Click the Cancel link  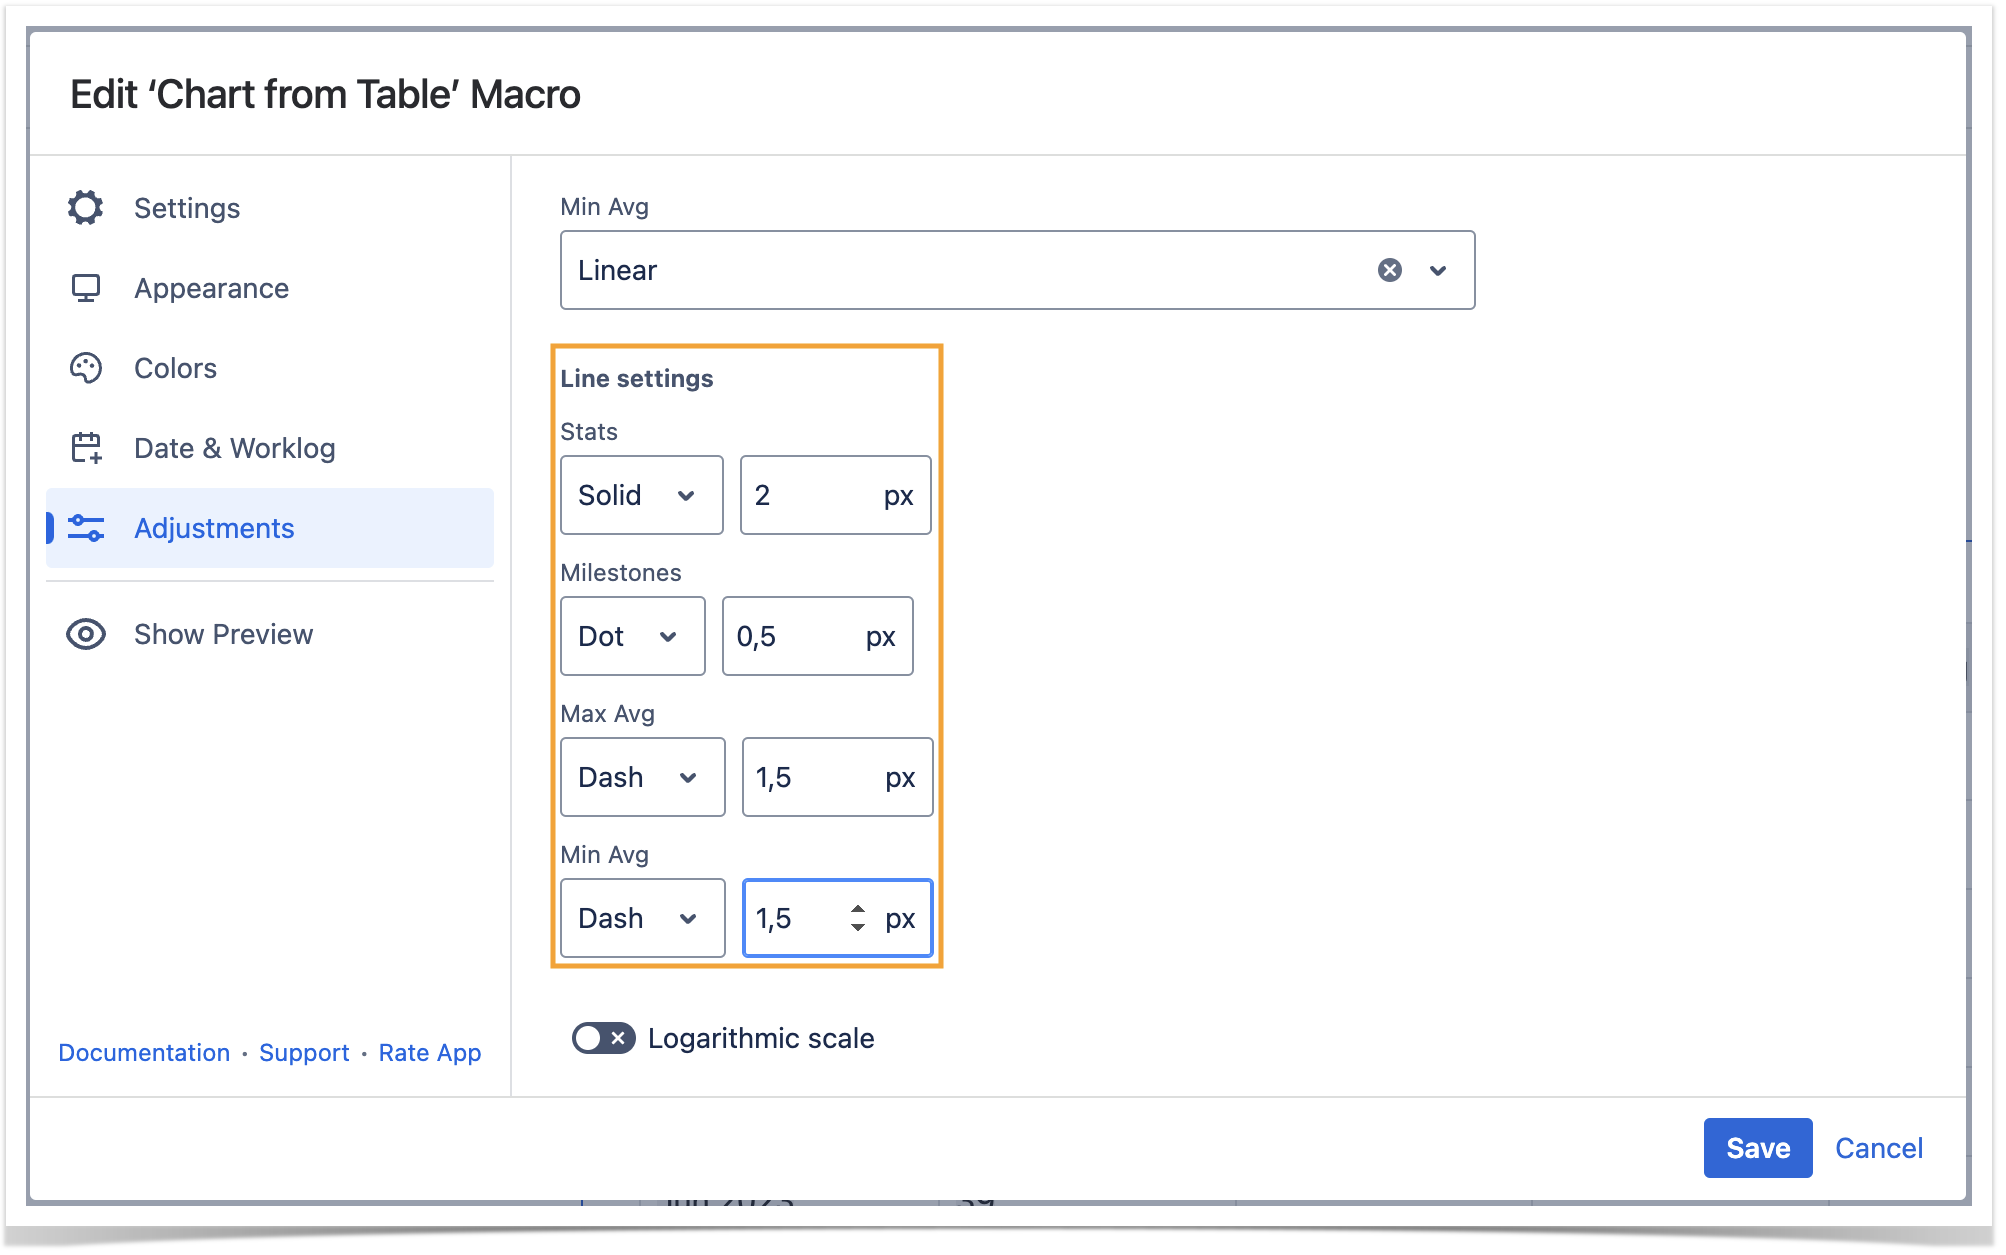click(x=1878, y=1148)
